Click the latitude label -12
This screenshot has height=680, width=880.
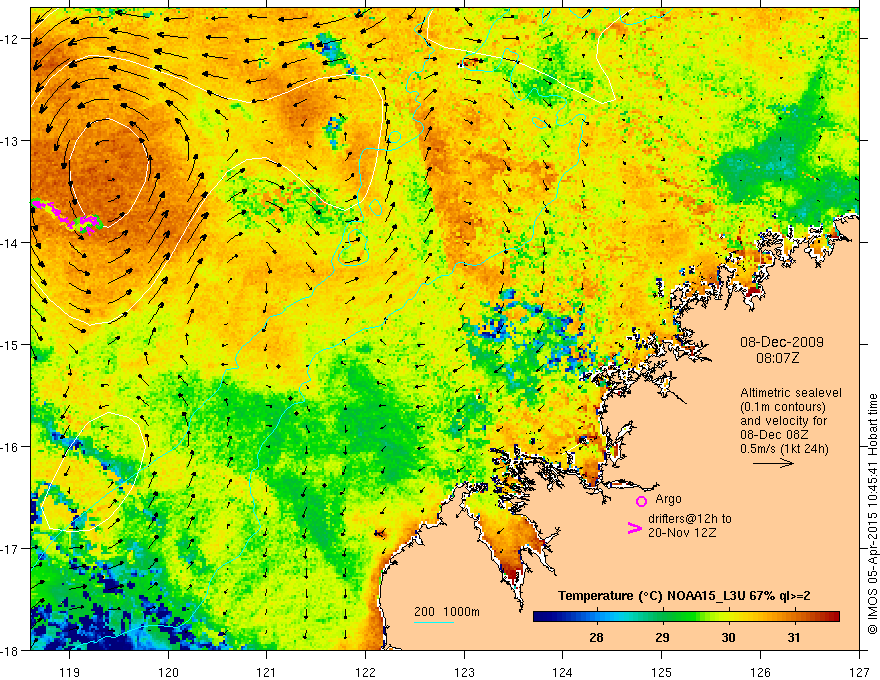pyautogui.click(x=11, y=39)
